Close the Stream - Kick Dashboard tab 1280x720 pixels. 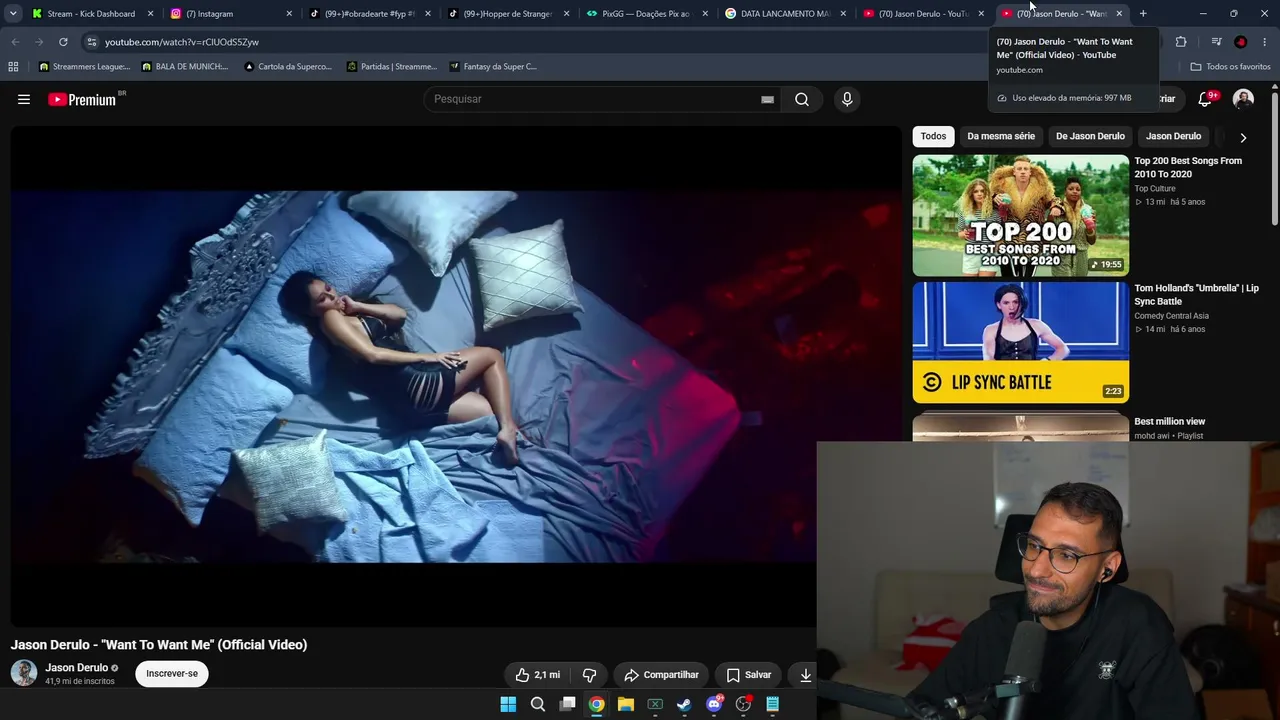coord(151,14)
